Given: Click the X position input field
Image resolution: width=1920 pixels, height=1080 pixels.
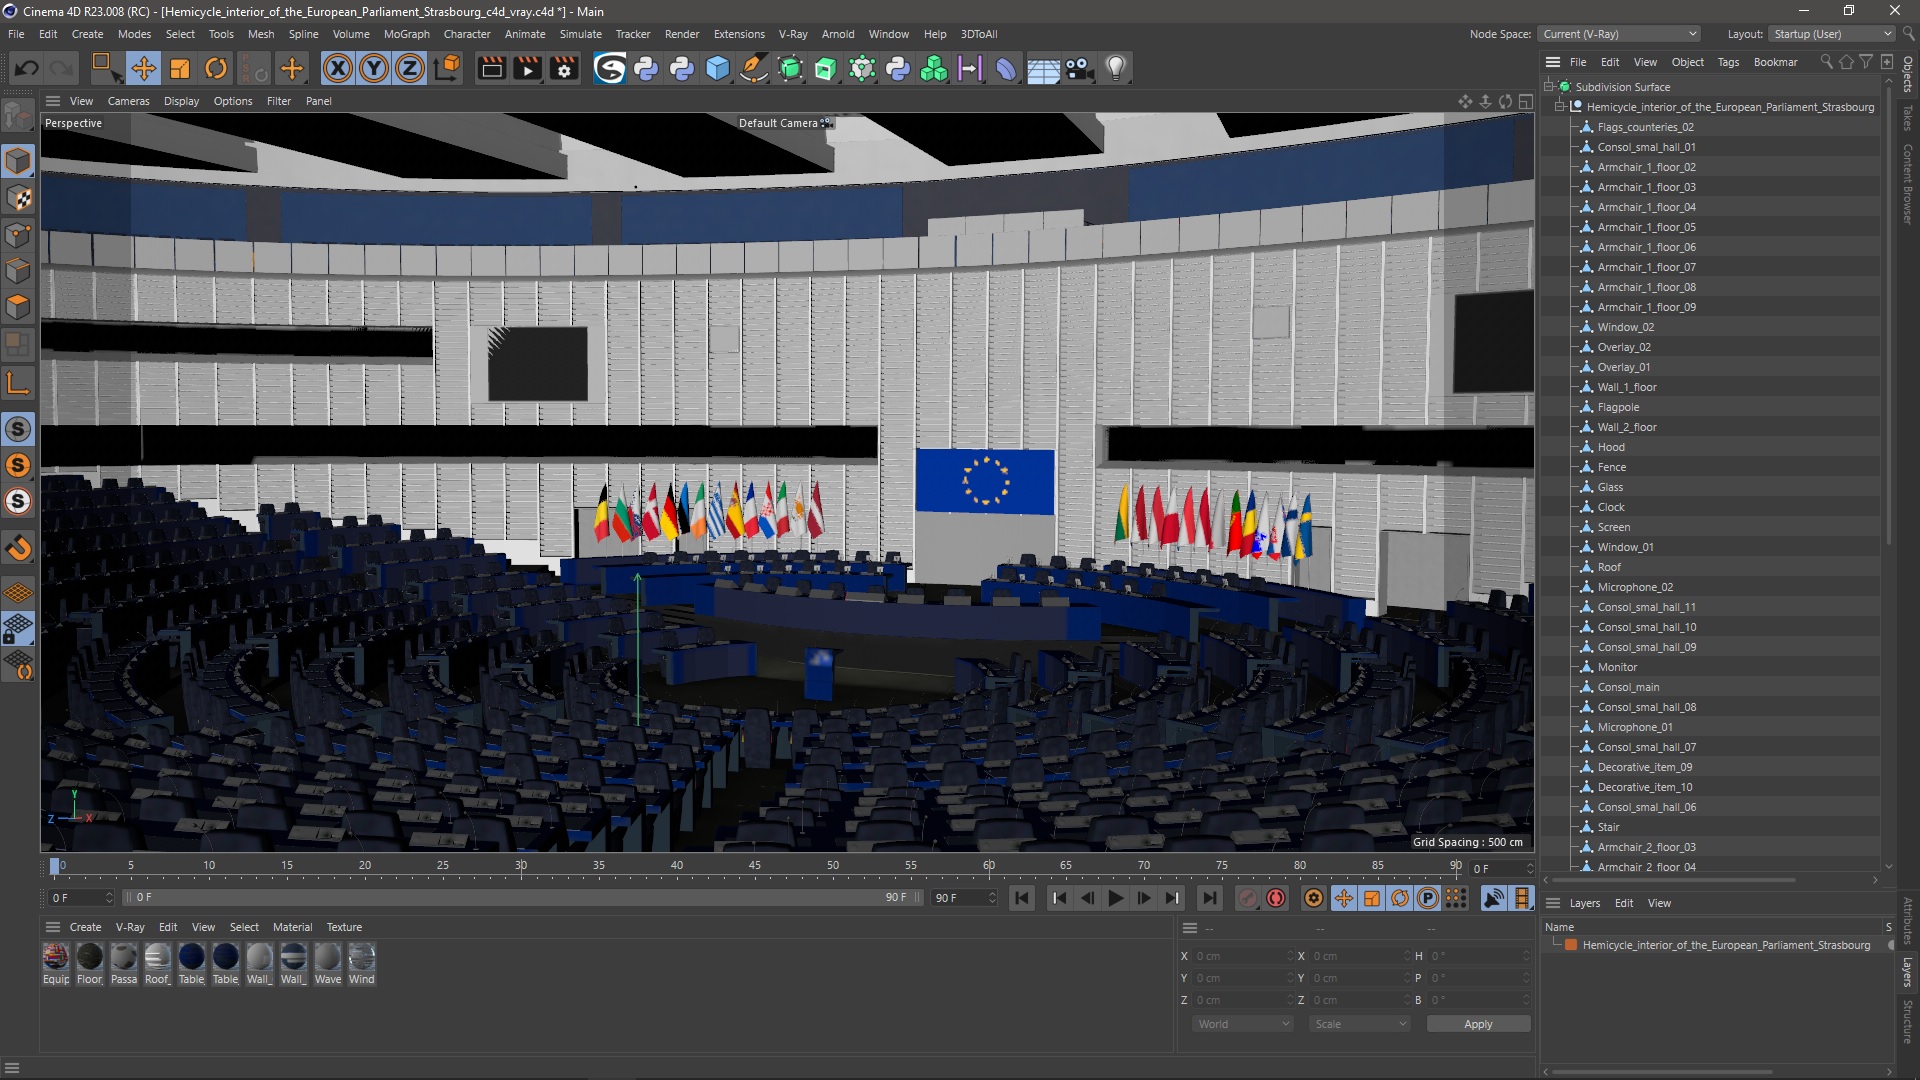Looking at the screenshot, I should (x=1243, y=956).
